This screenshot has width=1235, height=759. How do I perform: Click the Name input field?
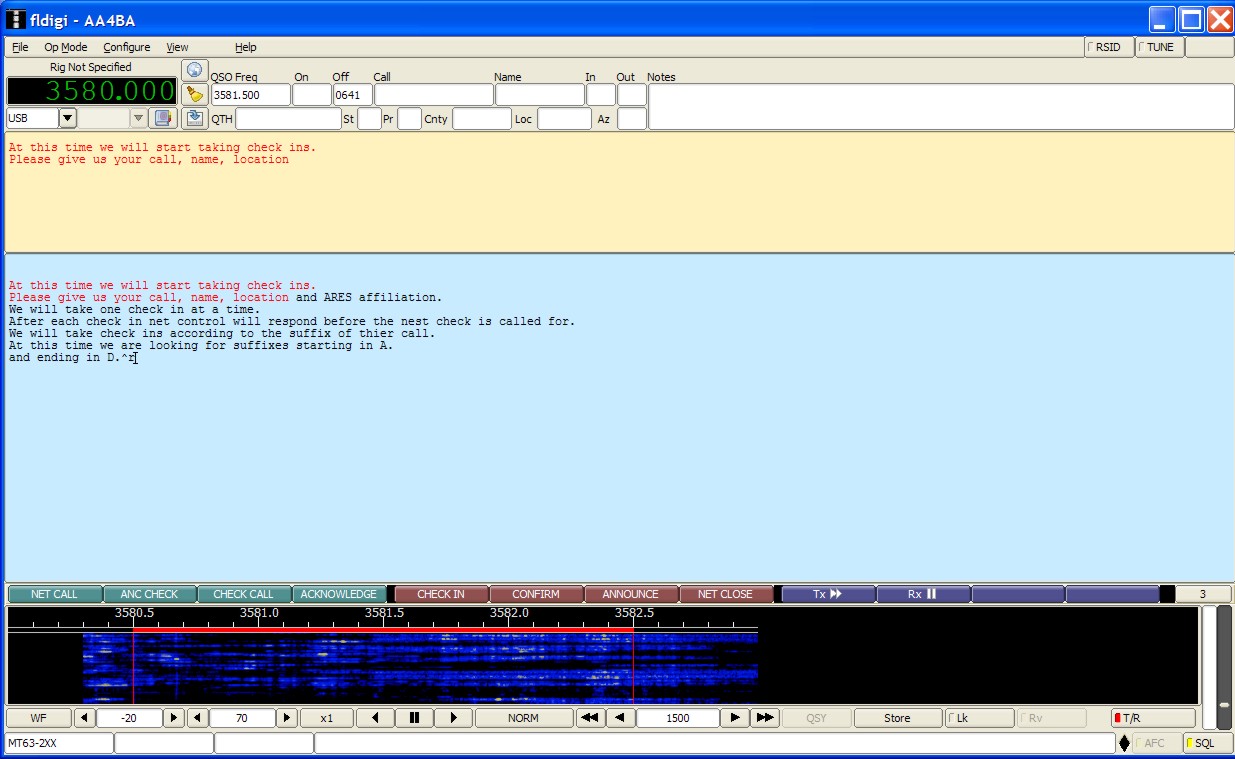point(540,95)
